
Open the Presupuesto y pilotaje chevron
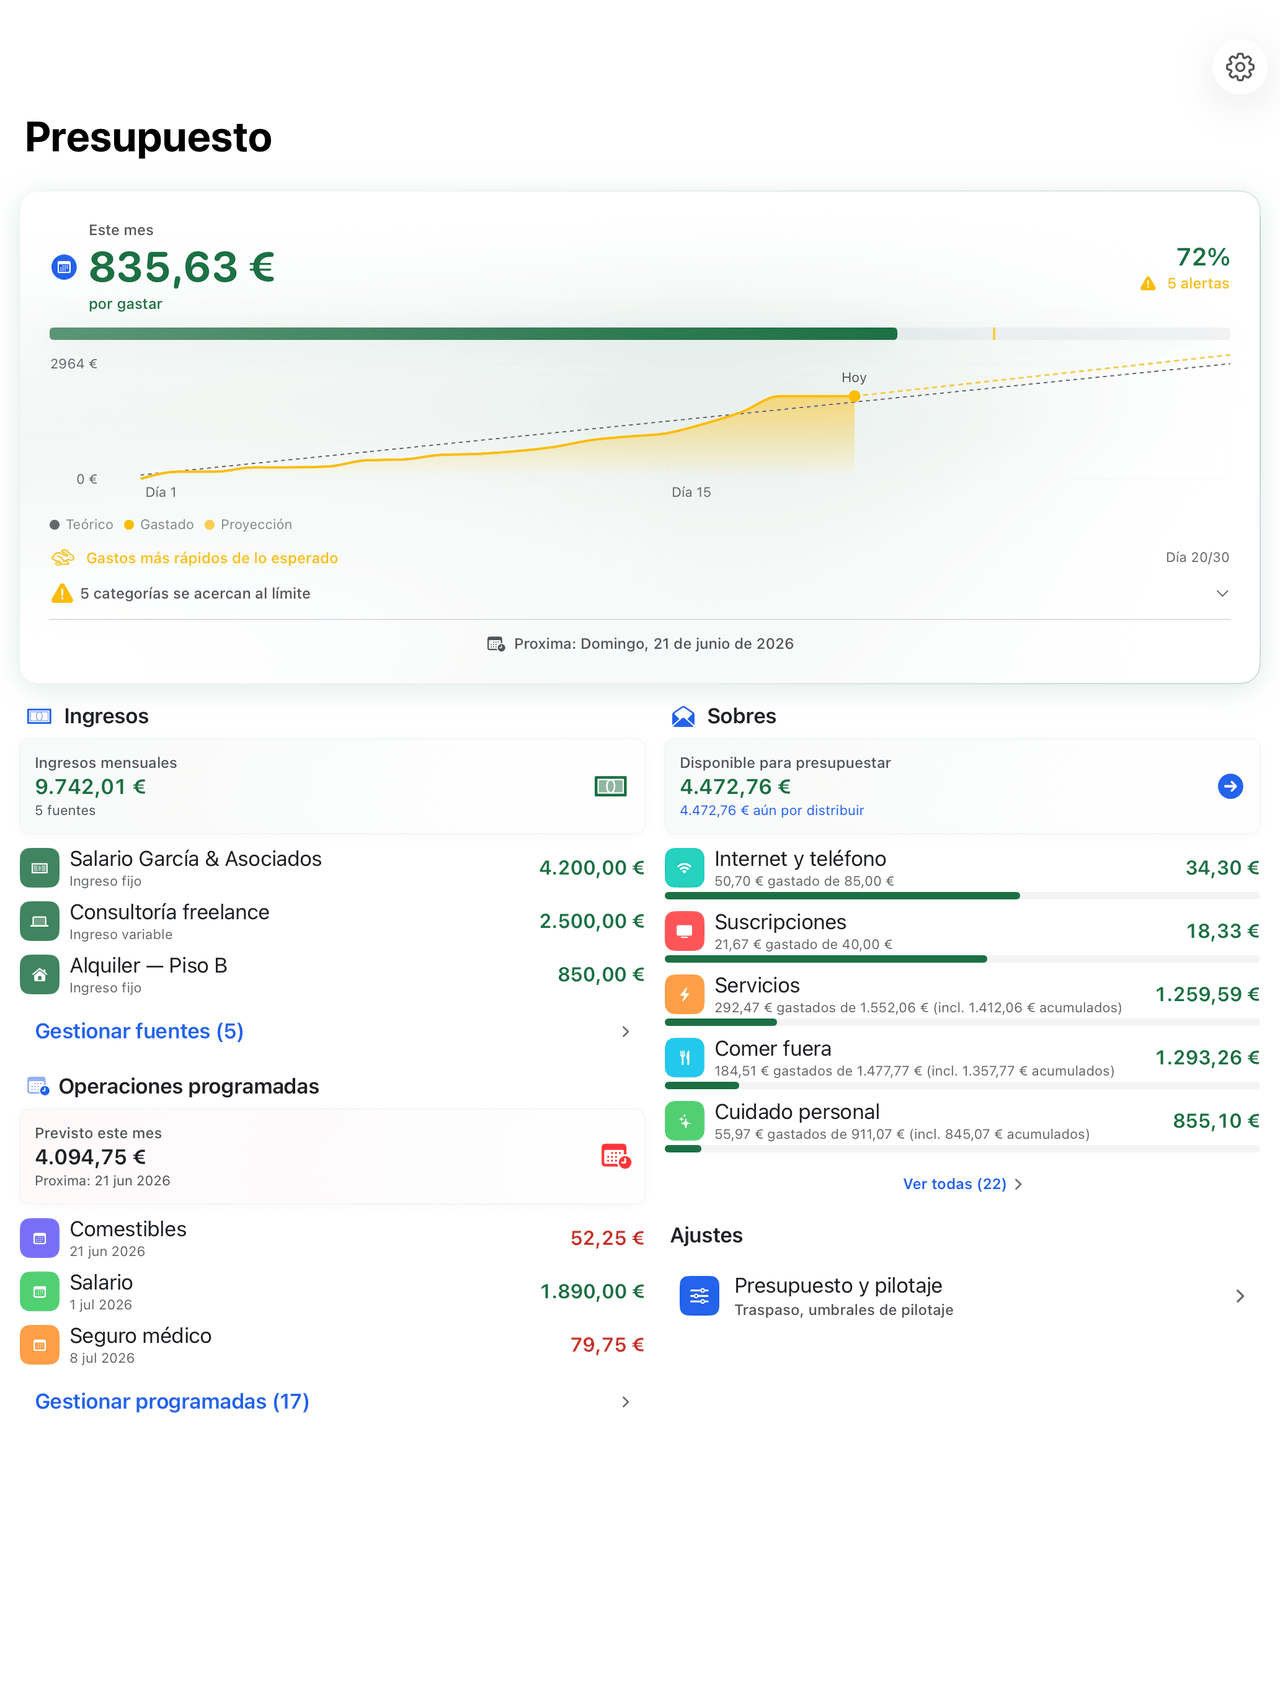tap(1240, 1296)
